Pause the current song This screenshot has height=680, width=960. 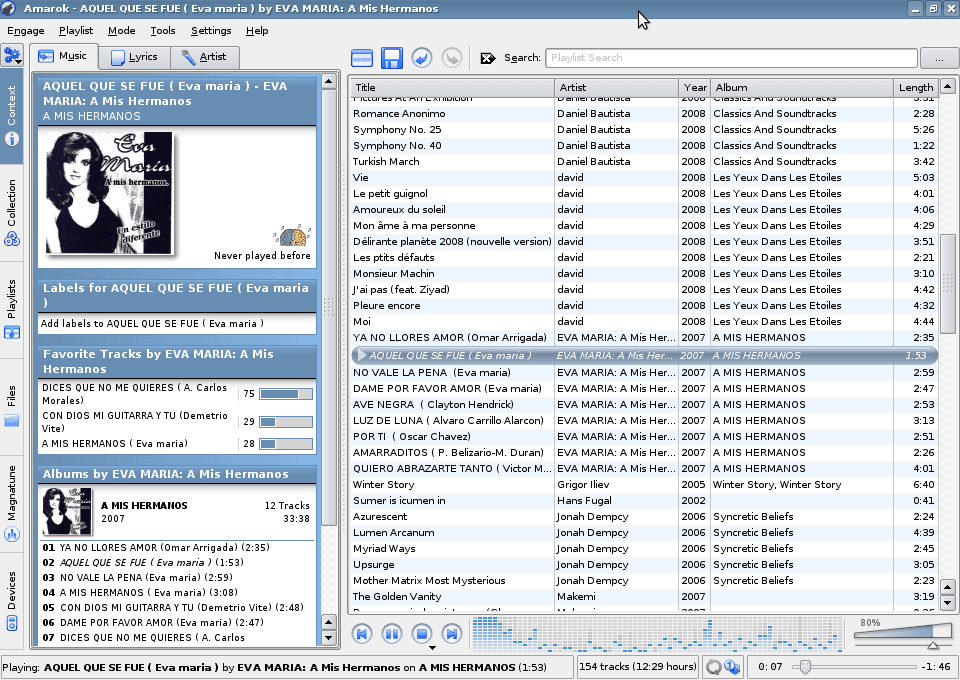(x=392, y=633)
